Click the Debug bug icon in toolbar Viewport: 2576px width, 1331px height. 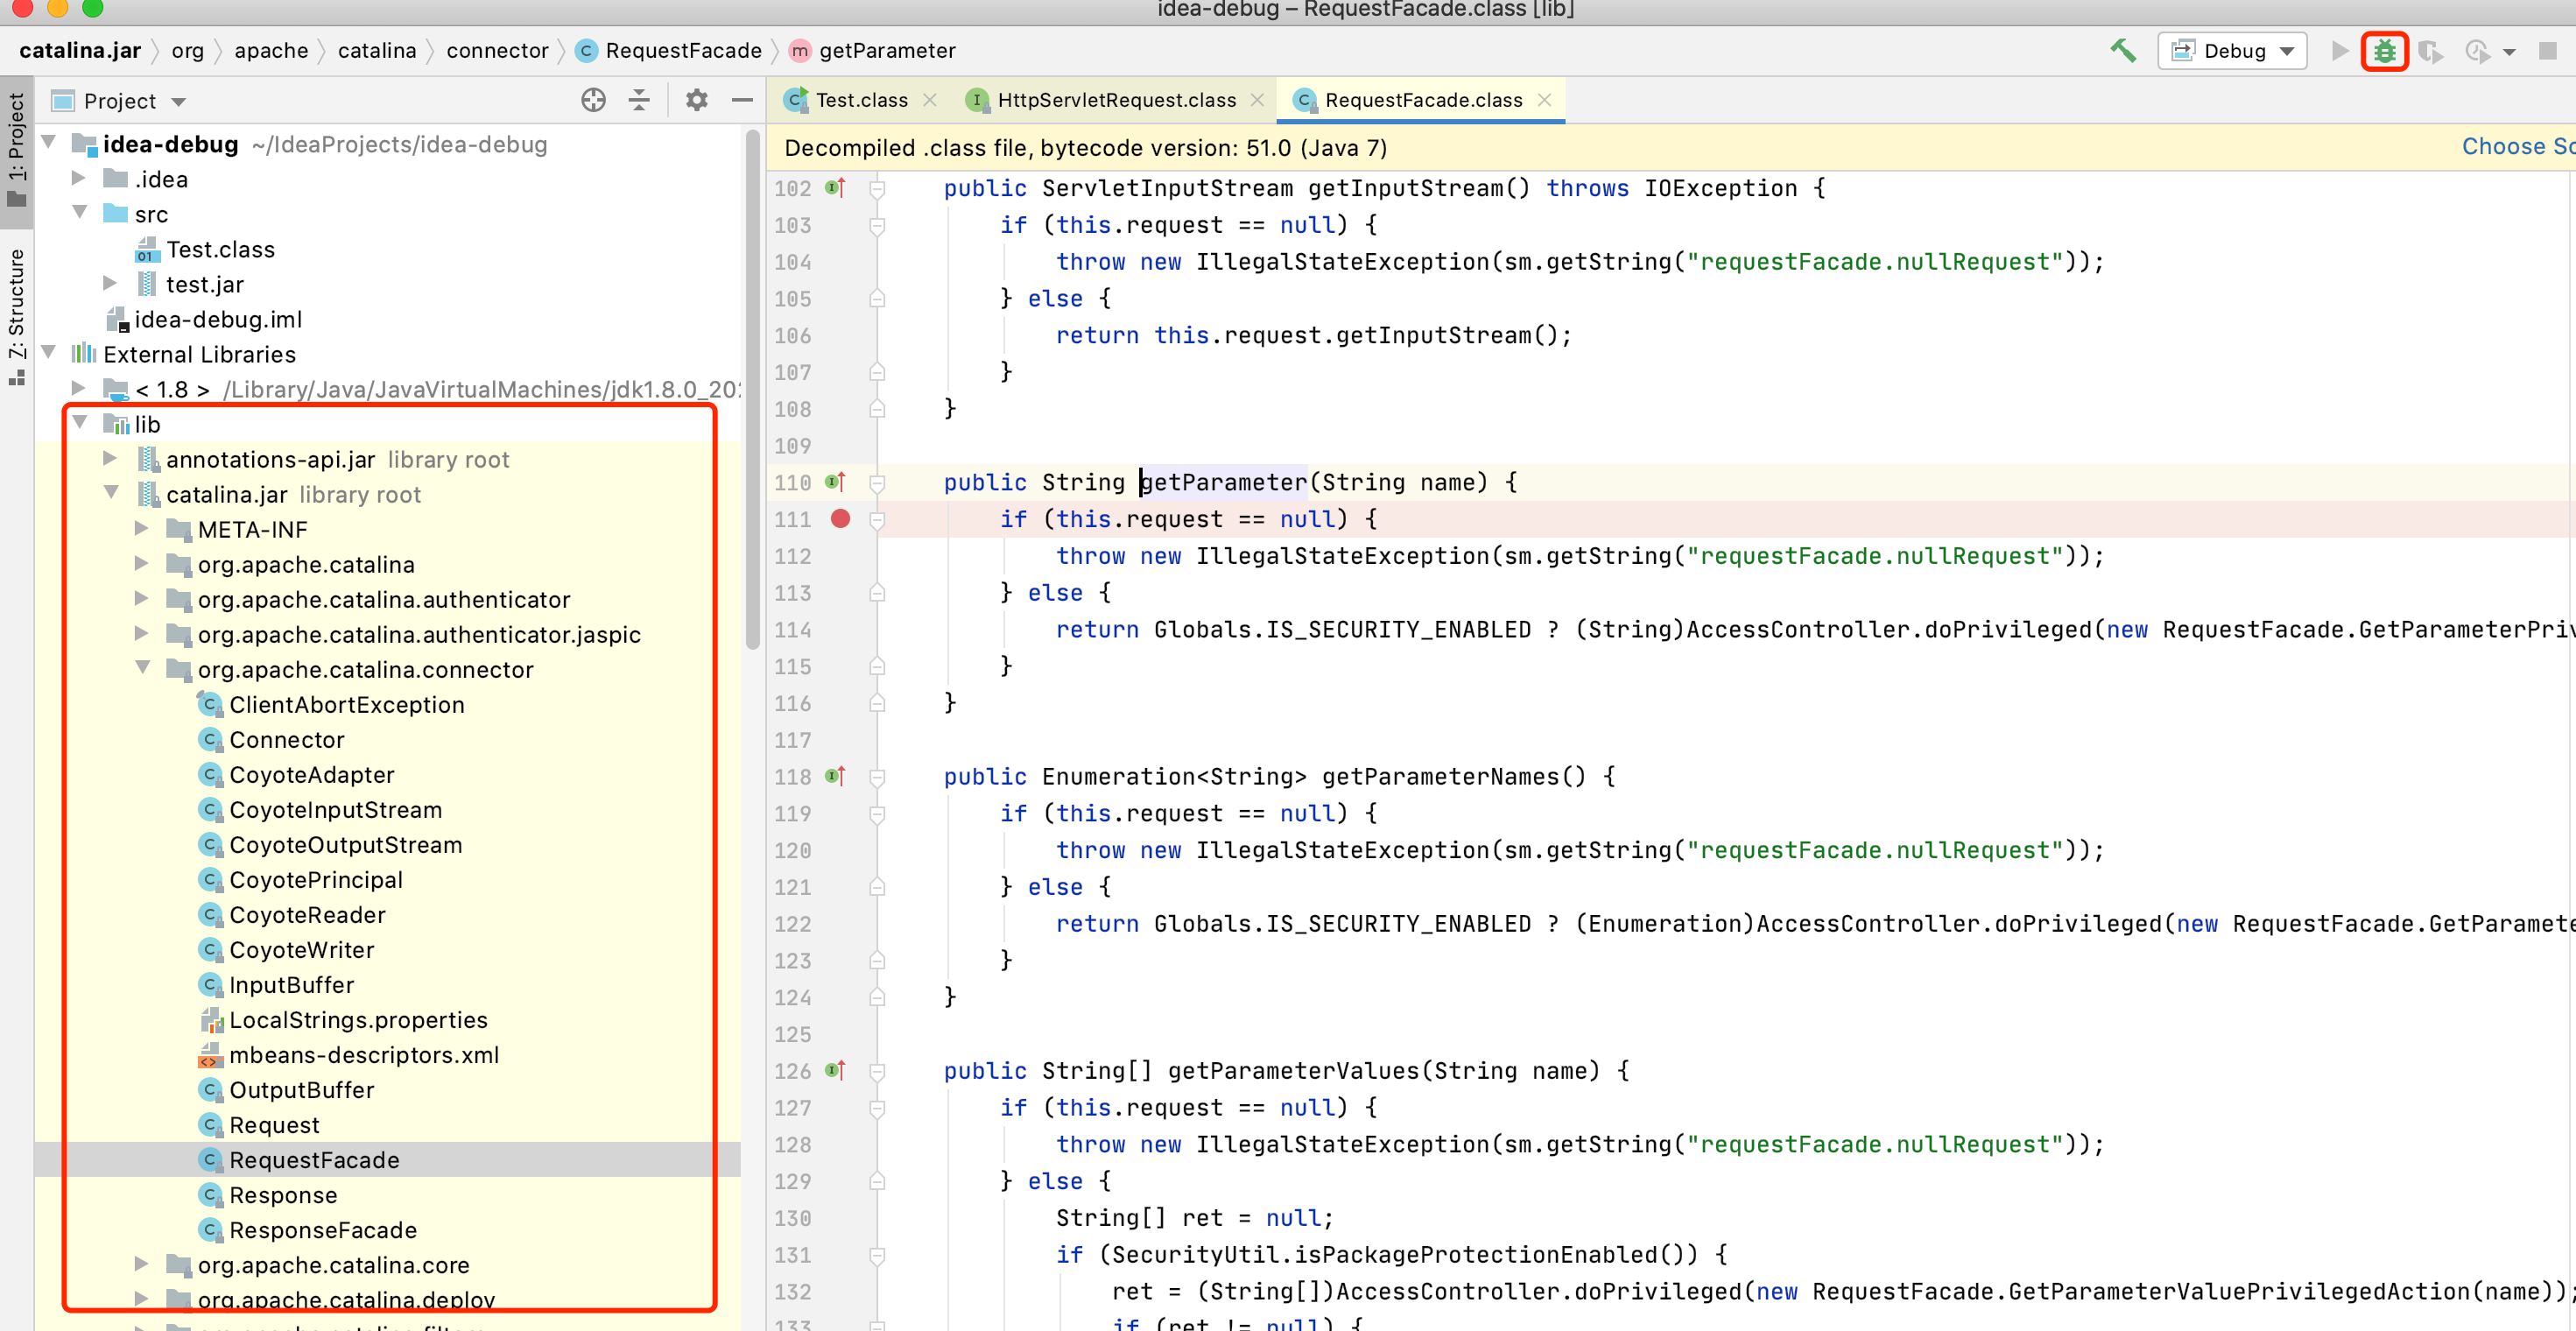[2385, 51]
